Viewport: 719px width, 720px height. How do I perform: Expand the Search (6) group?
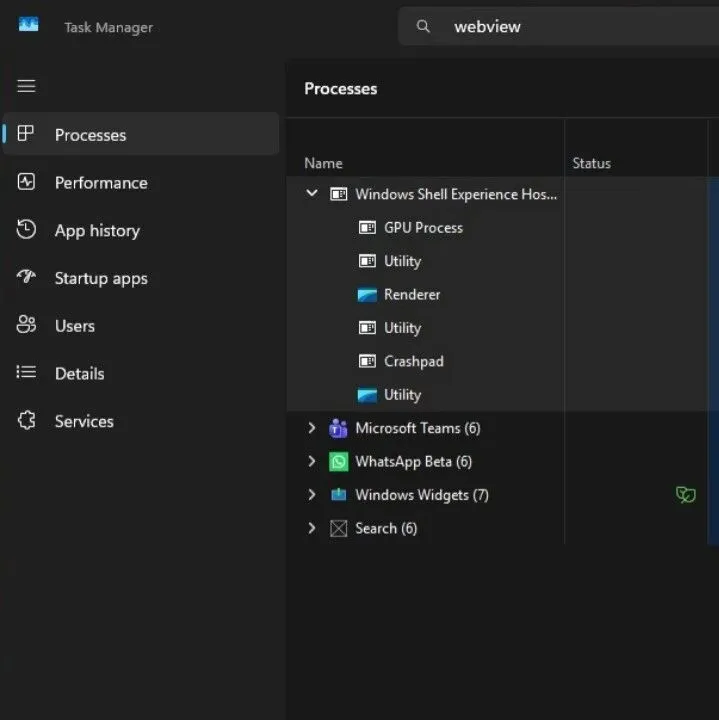tap(312, 528)
